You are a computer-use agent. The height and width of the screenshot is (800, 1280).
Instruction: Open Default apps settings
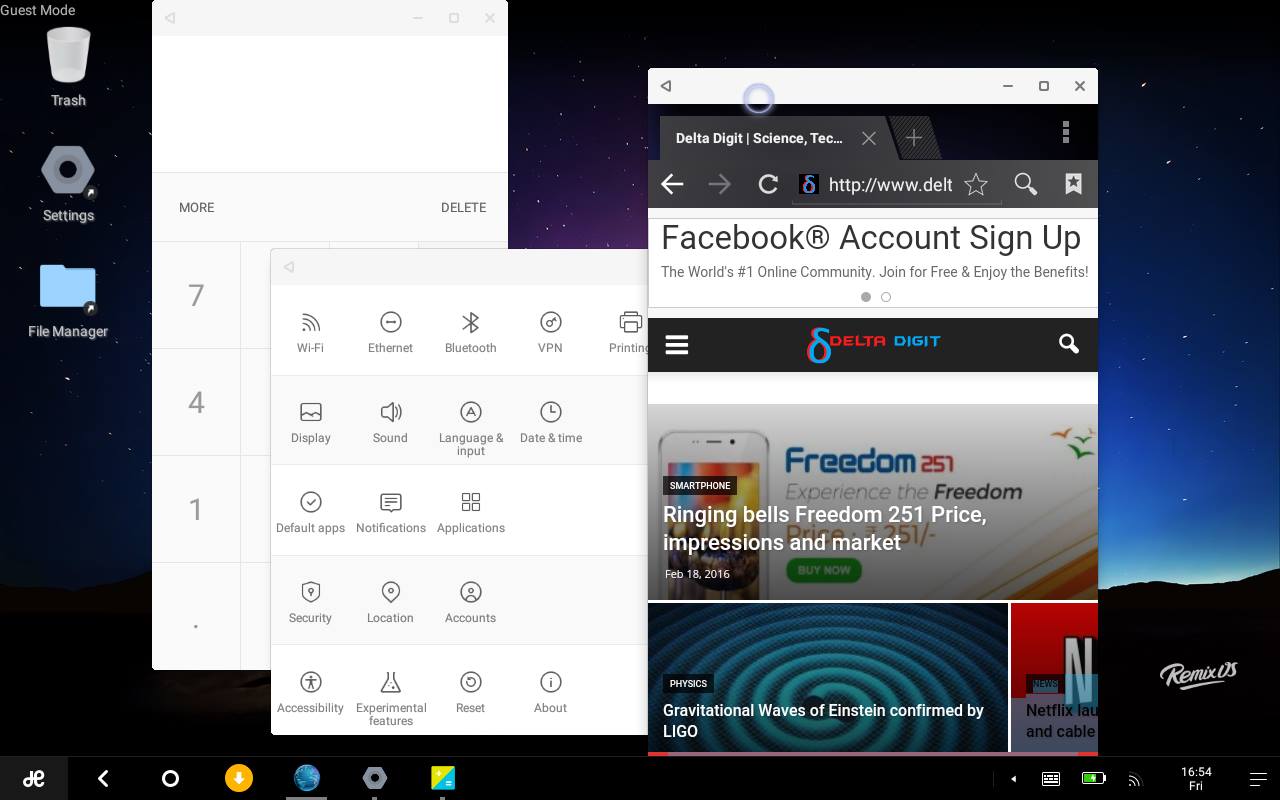click(310, 513)
